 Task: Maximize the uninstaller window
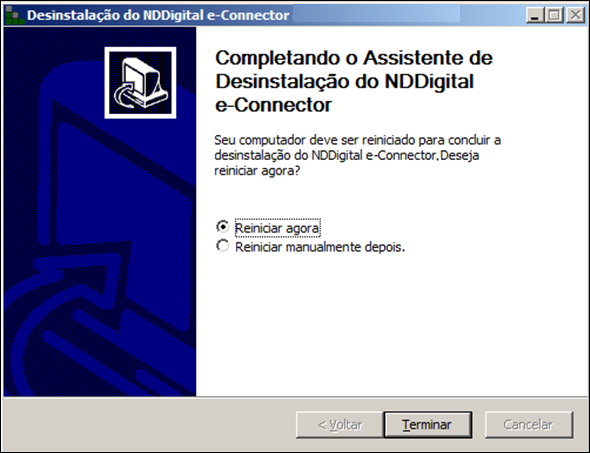[x=554, y=15]
